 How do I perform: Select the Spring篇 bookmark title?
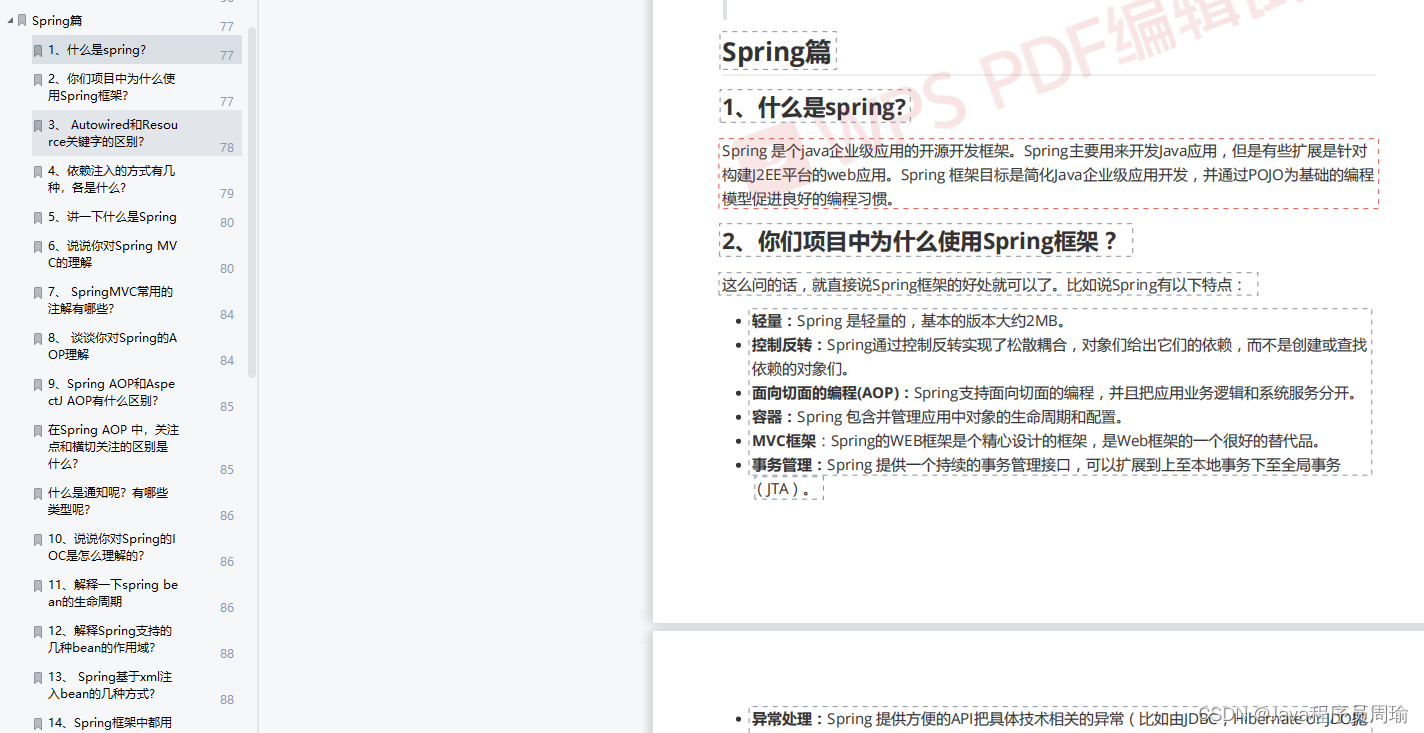pyautogui.click(x=57, y=21)
